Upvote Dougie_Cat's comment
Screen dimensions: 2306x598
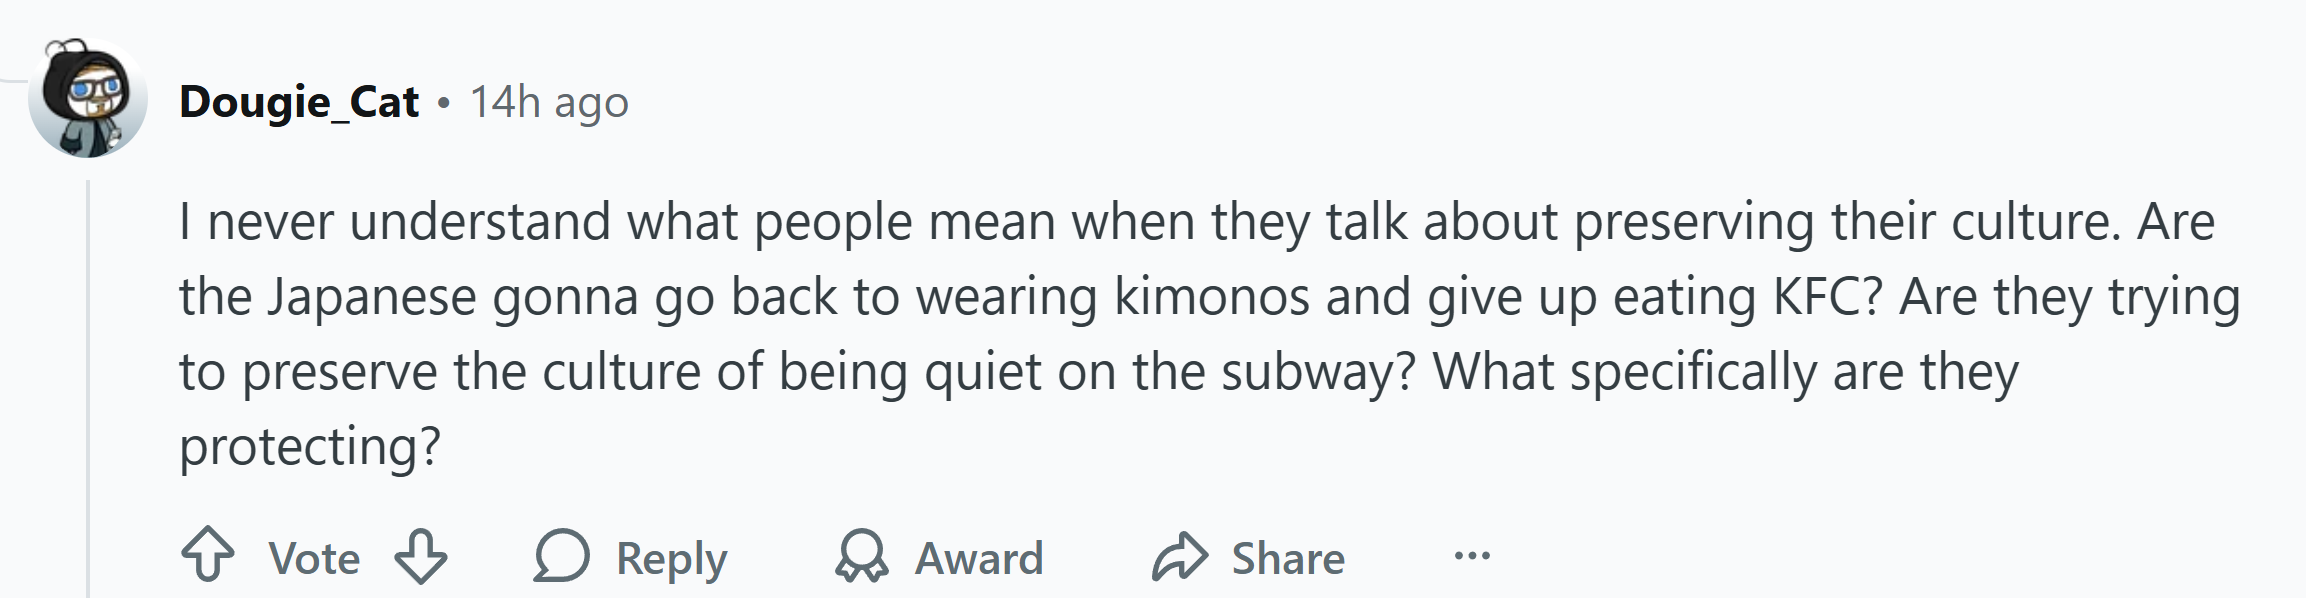(x=208, y=556)
